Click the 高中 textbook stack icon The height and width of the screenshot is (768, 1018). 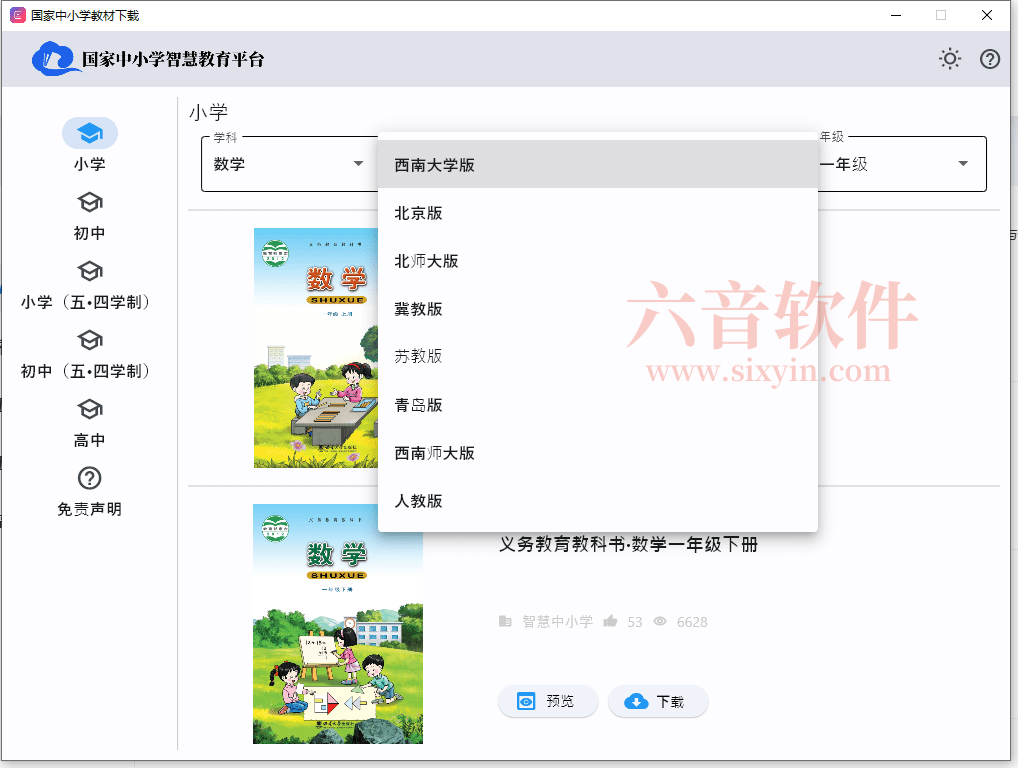89,409
